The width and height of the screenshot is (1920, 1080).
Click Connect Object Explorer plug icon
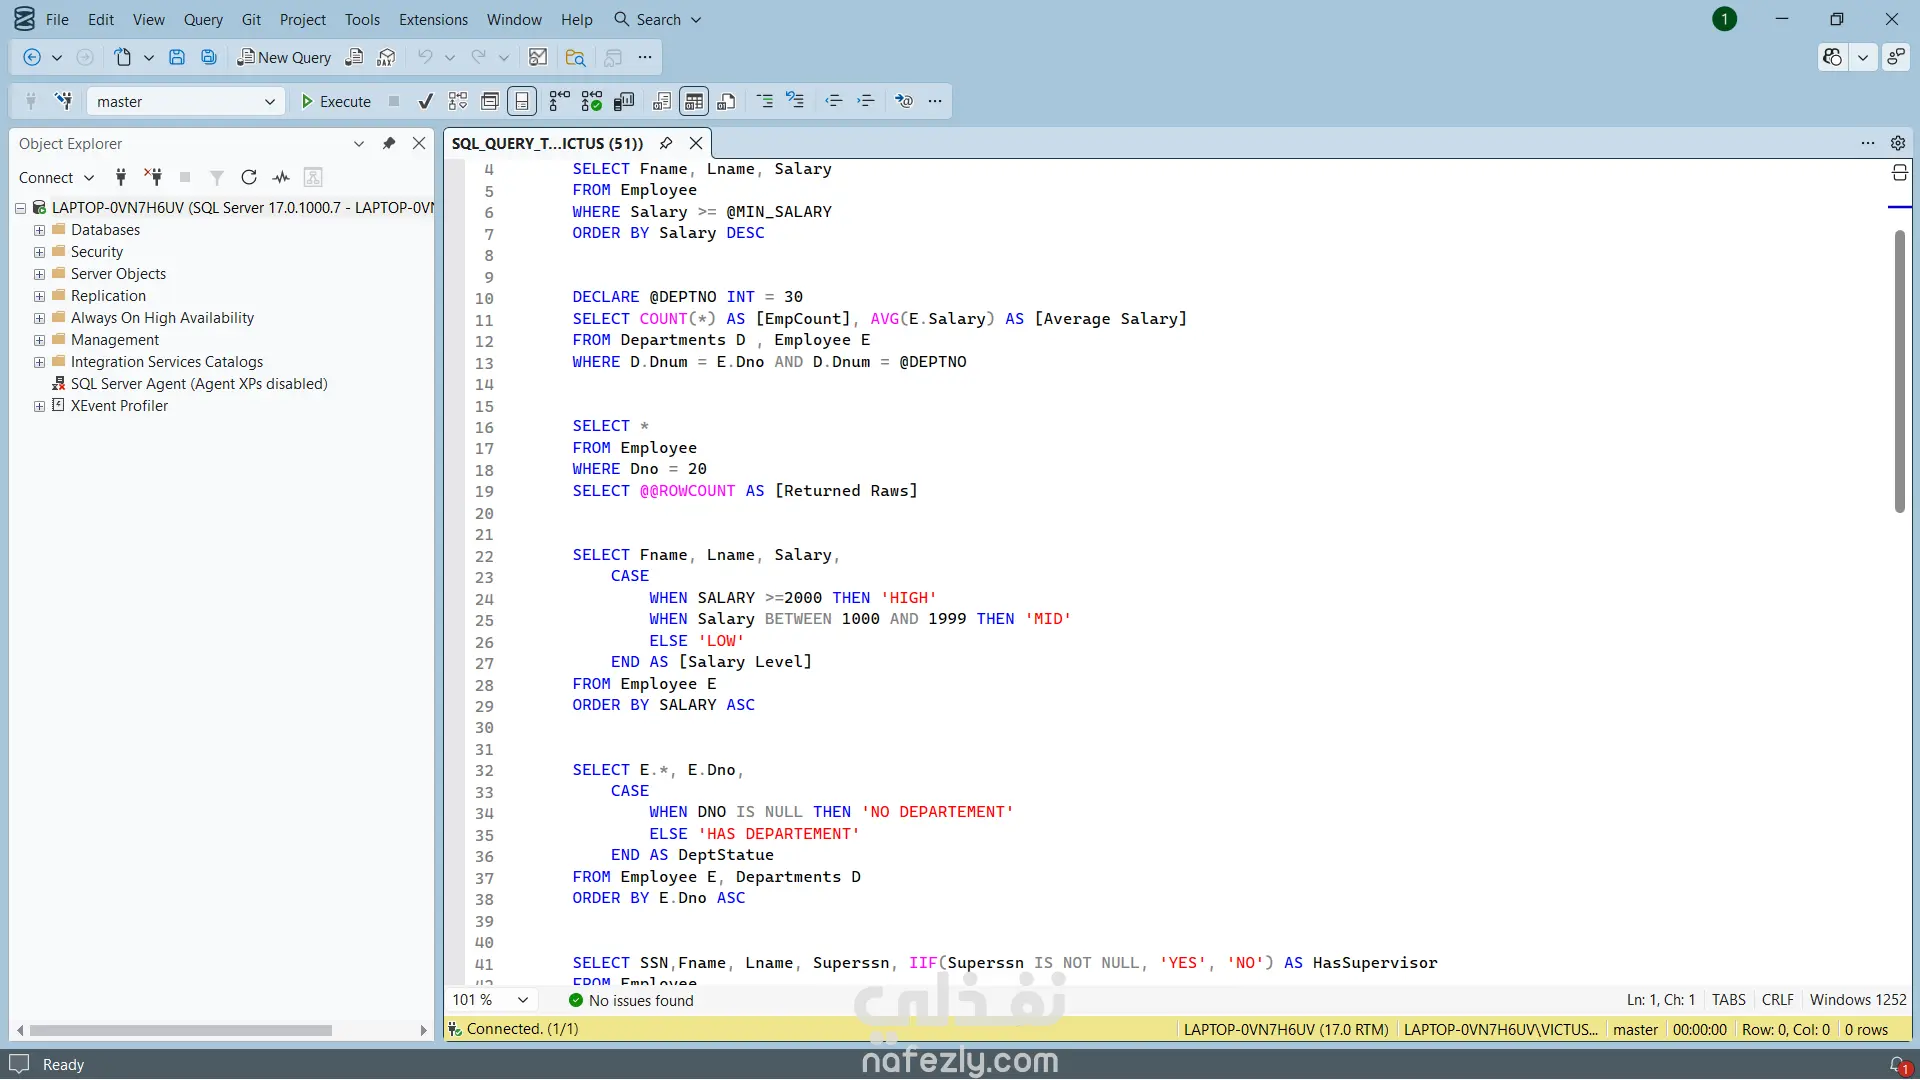pos(121,177)
